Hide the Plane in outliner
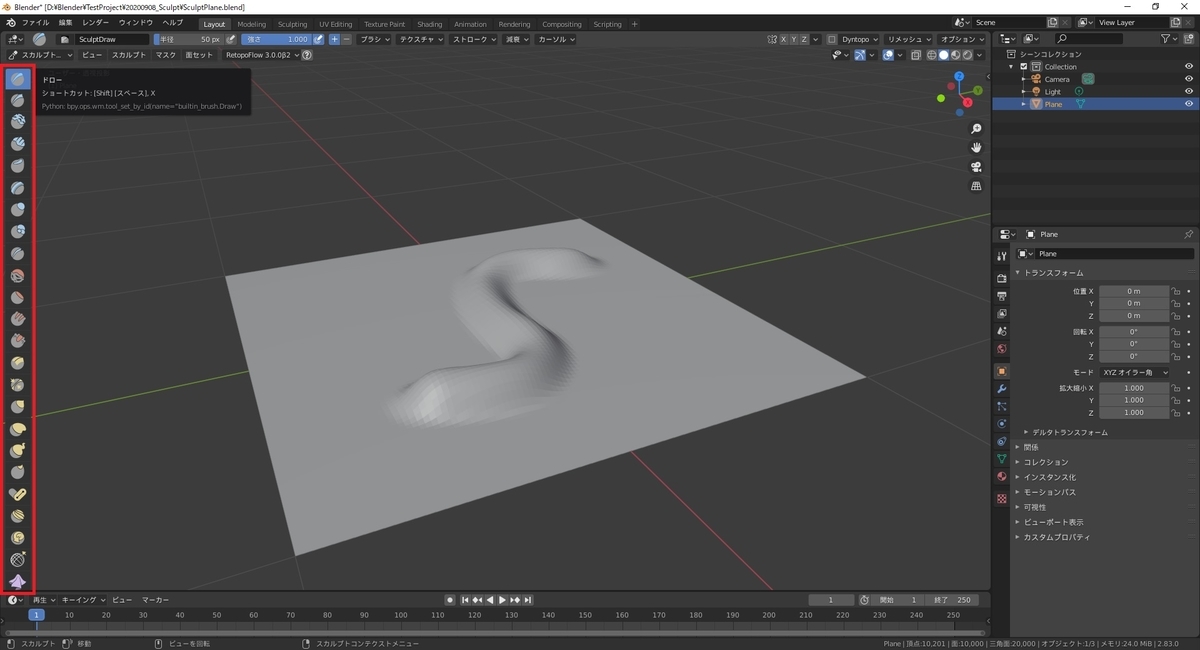1200x650 pixels. (x=1189, y=104)
